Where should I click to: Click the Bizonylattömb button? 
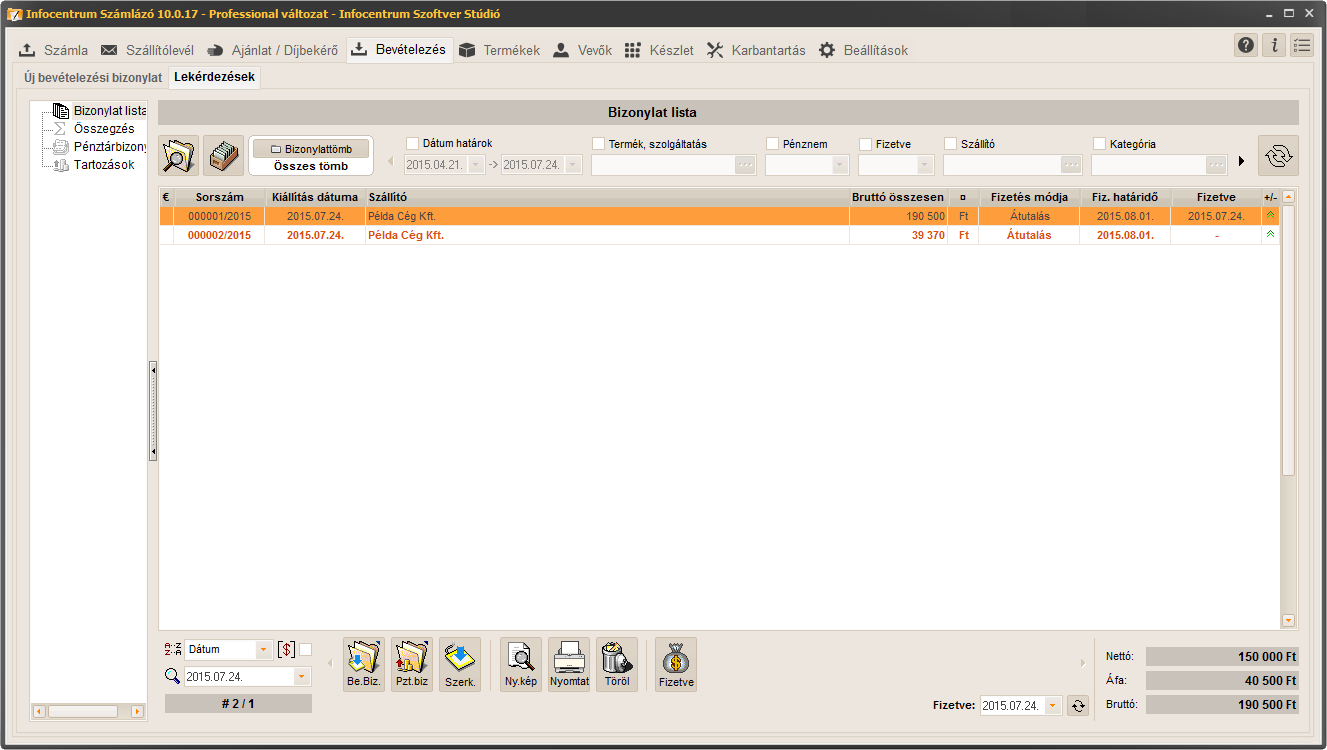point(311,149)
